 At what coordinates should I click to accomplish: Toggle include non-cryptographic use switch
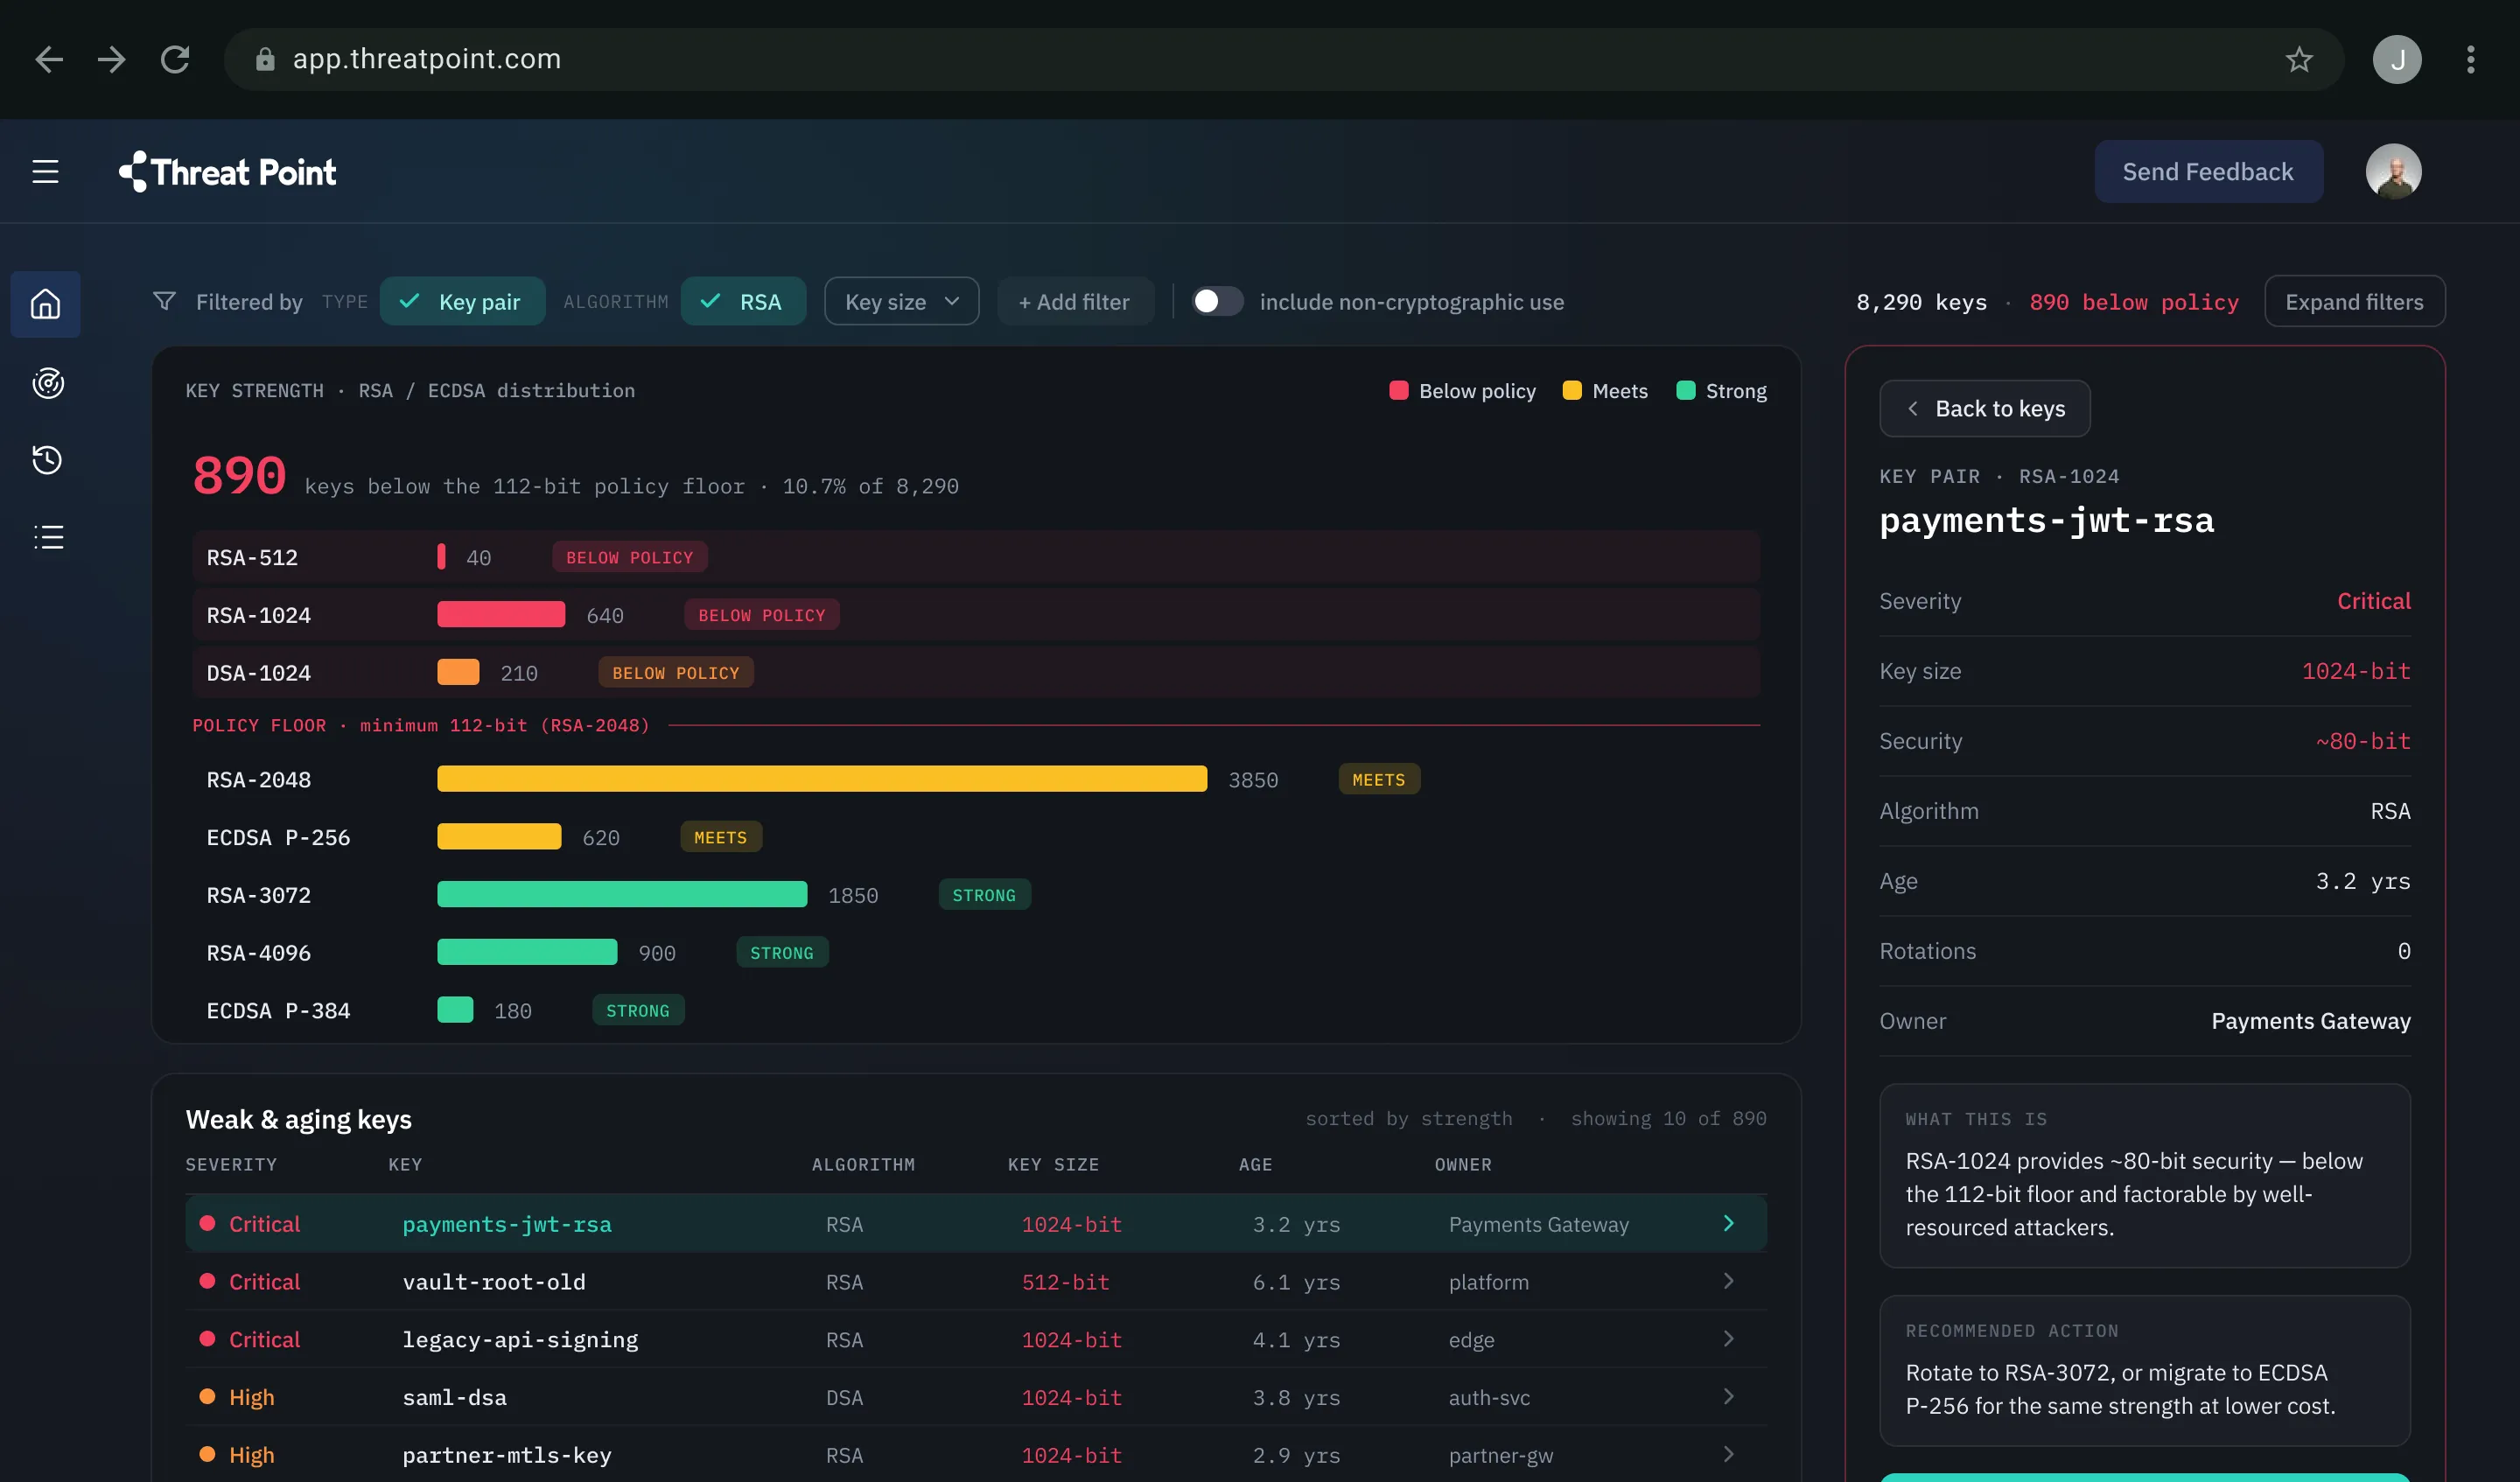point(1216,301)
